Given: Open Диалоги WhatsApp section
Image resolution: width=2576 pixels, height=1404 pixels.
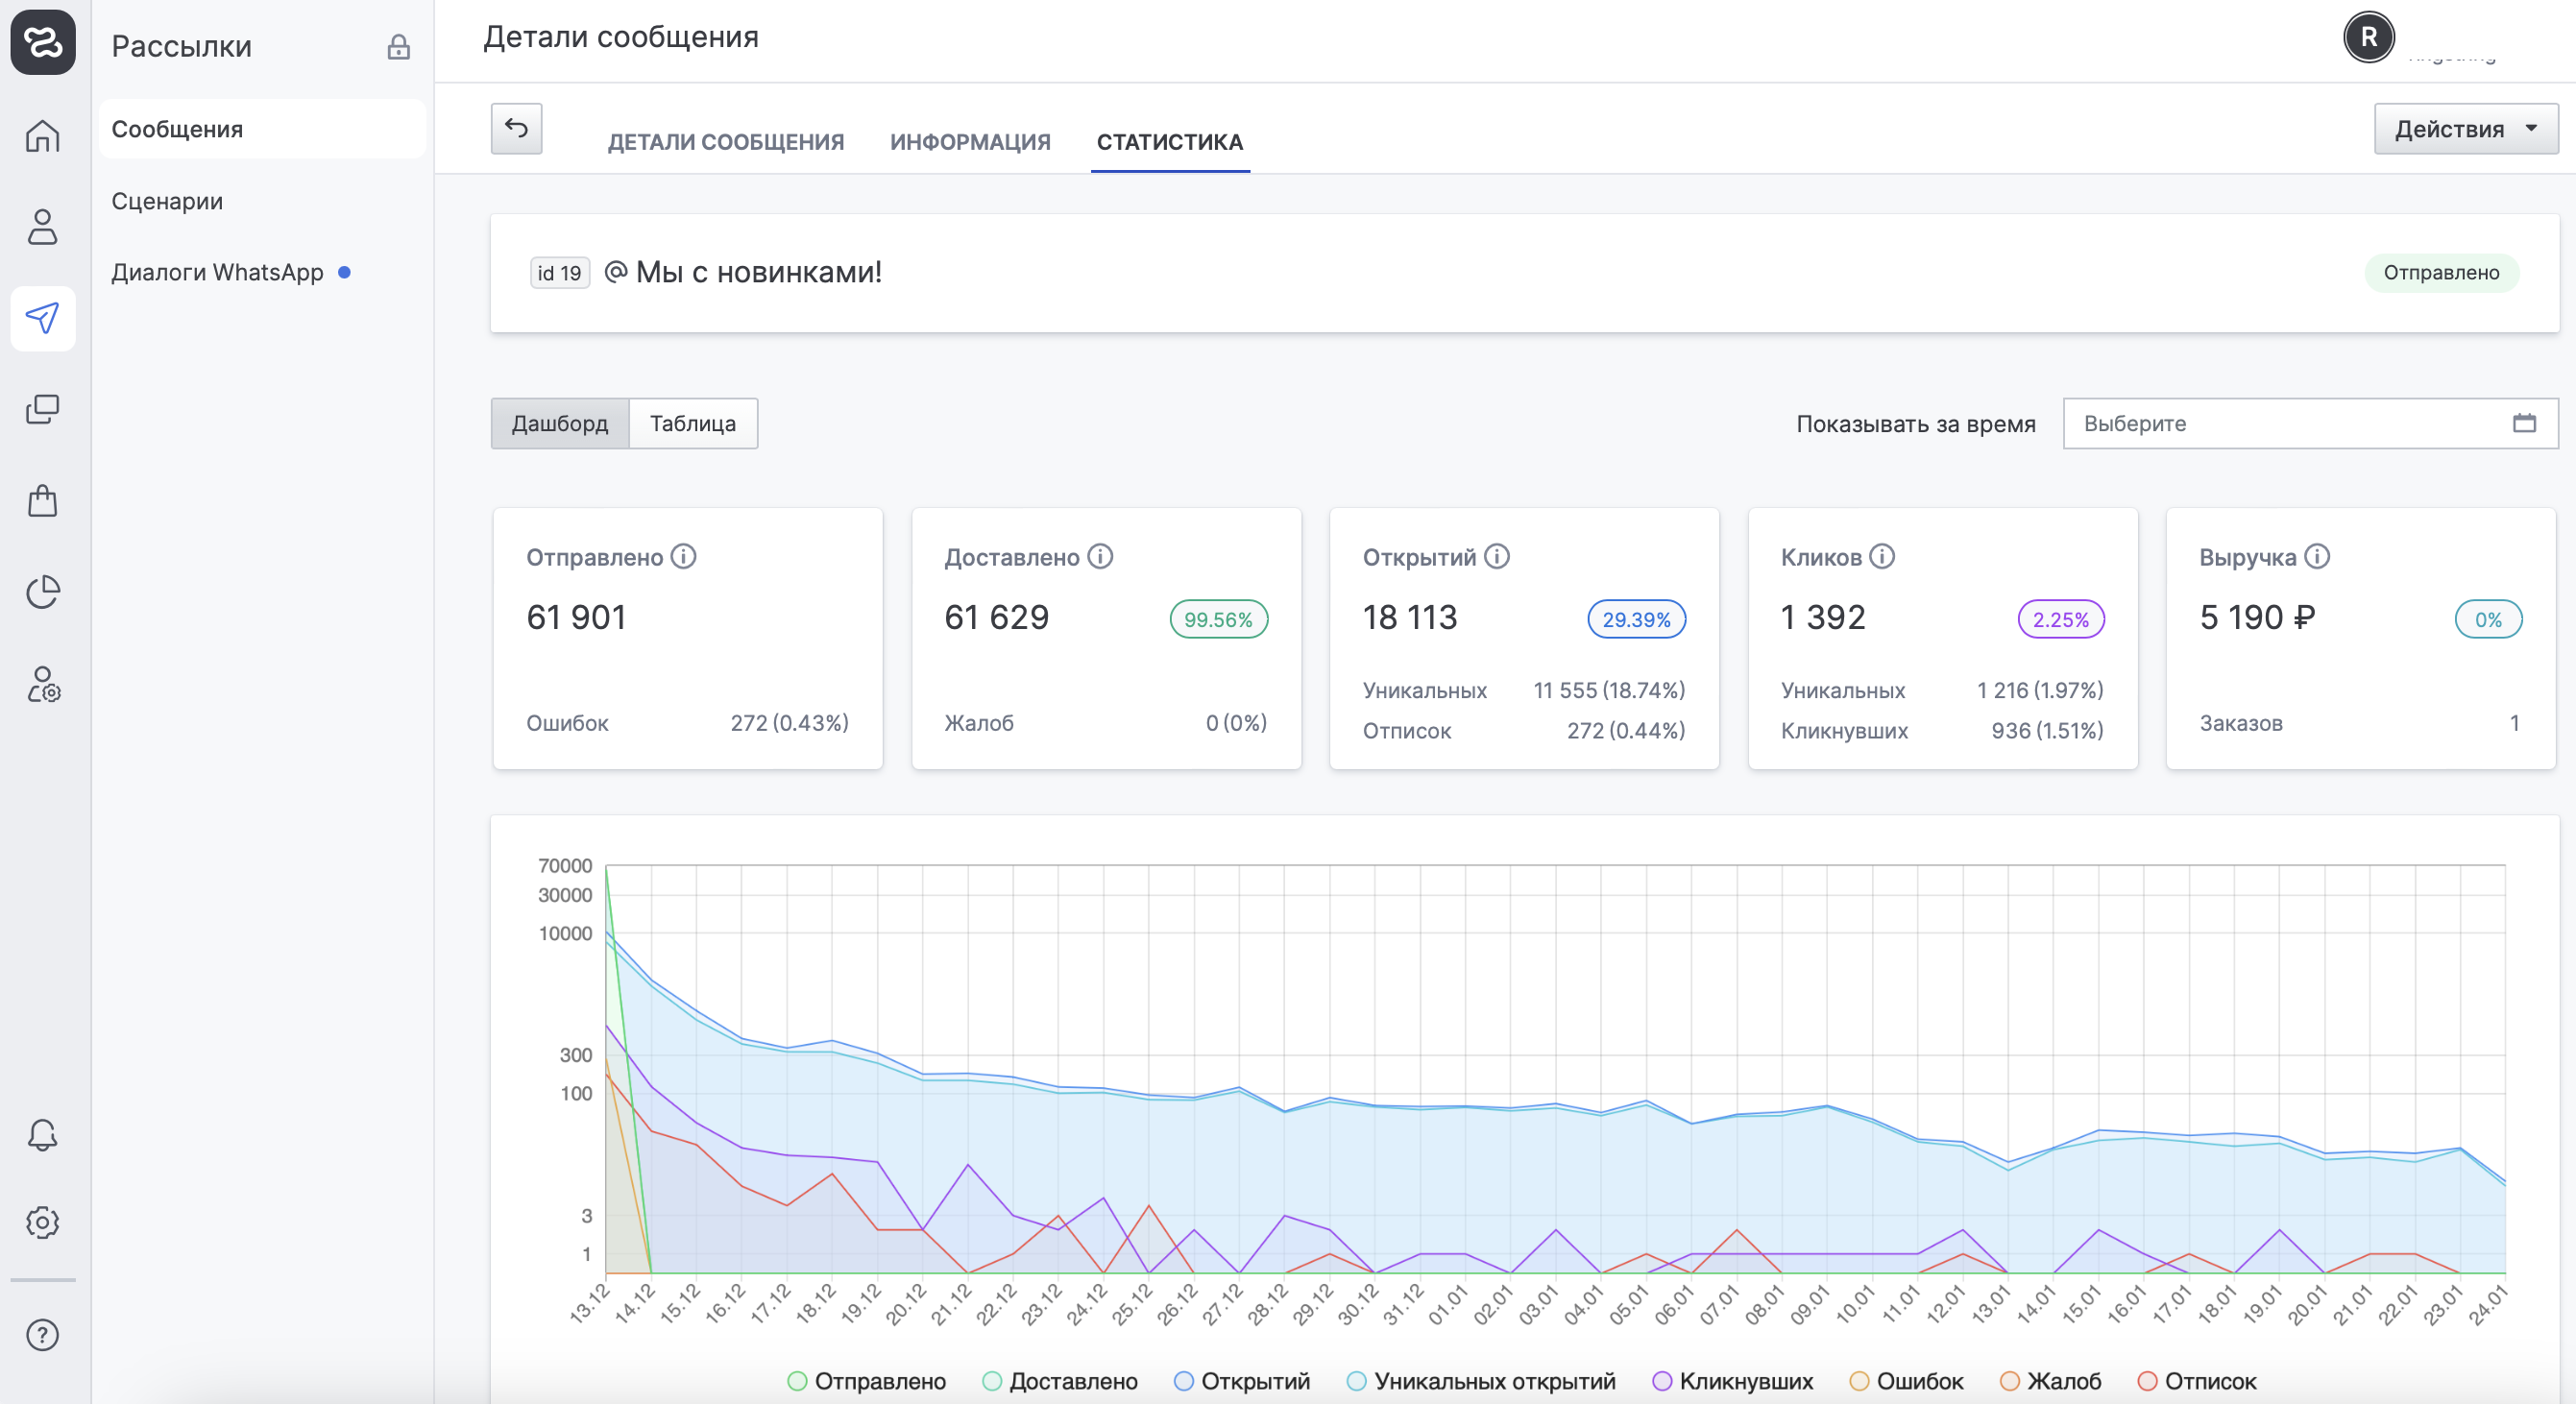Looking at the screenshot, I should pyautogui.click(x=217, y=272).
